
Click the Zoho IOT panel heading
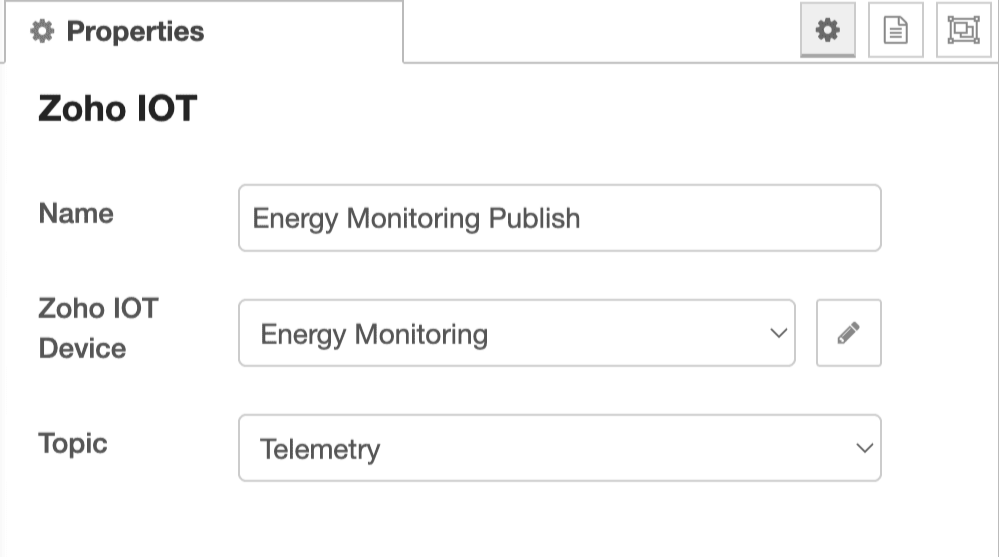(x=118, y=108)
